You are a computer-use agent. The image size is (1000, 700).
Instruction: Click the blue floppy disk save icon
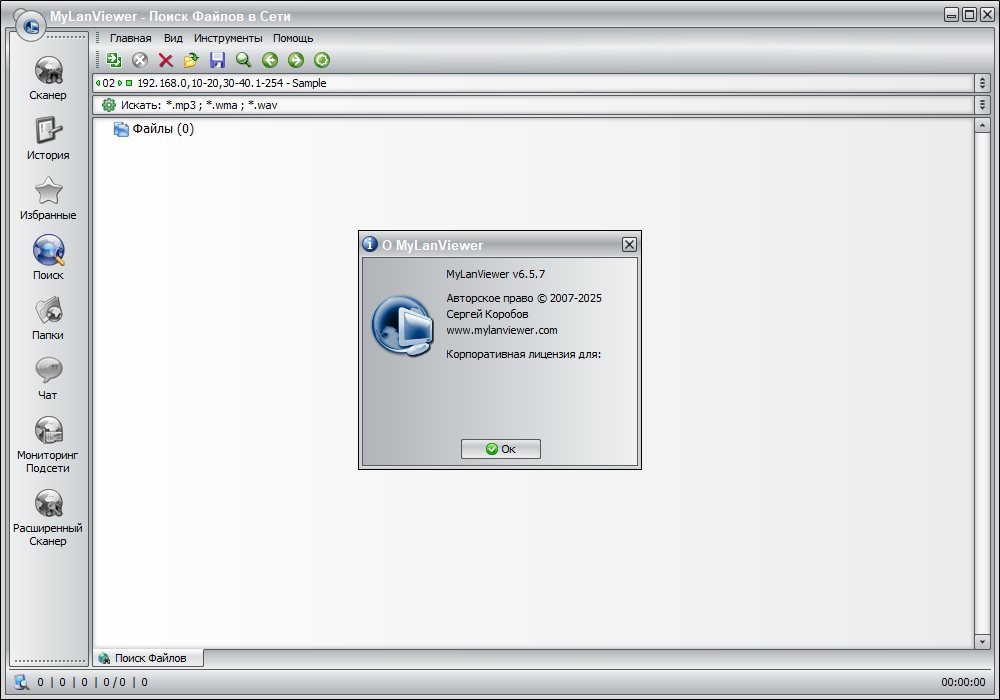217,60
